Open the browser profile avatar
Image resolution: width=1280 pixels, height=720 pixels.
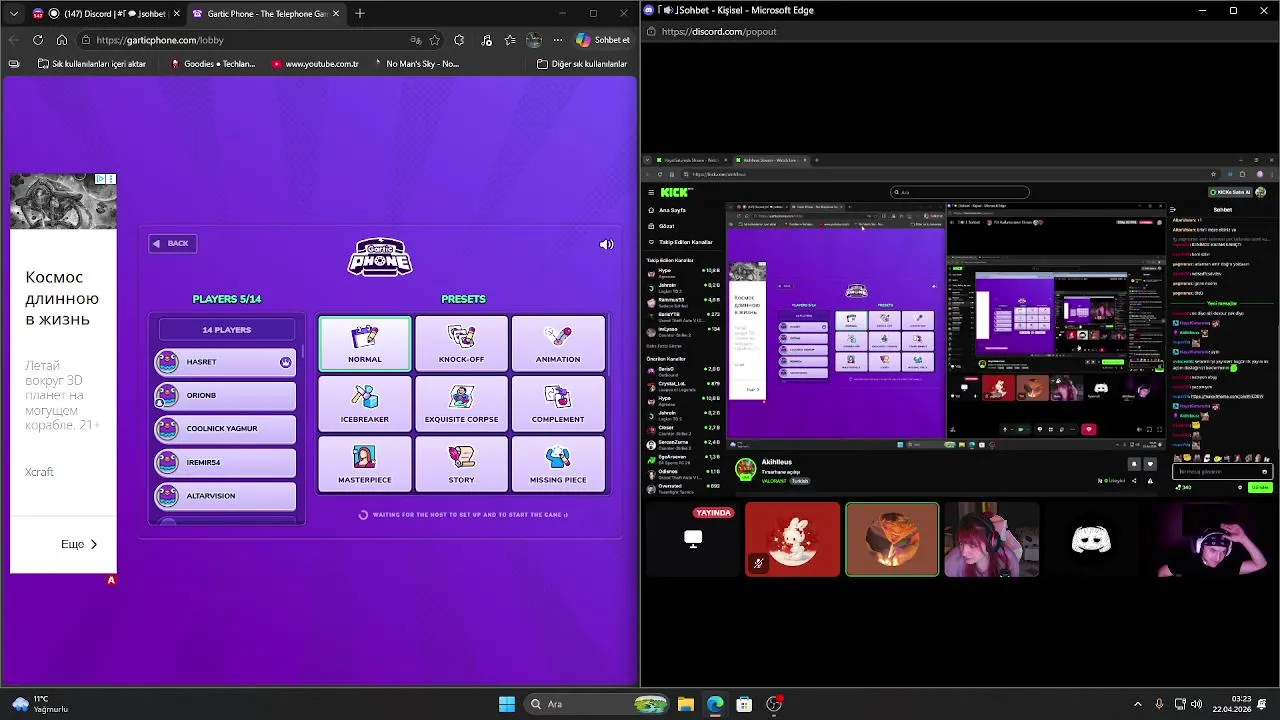(x=535, y=40)
